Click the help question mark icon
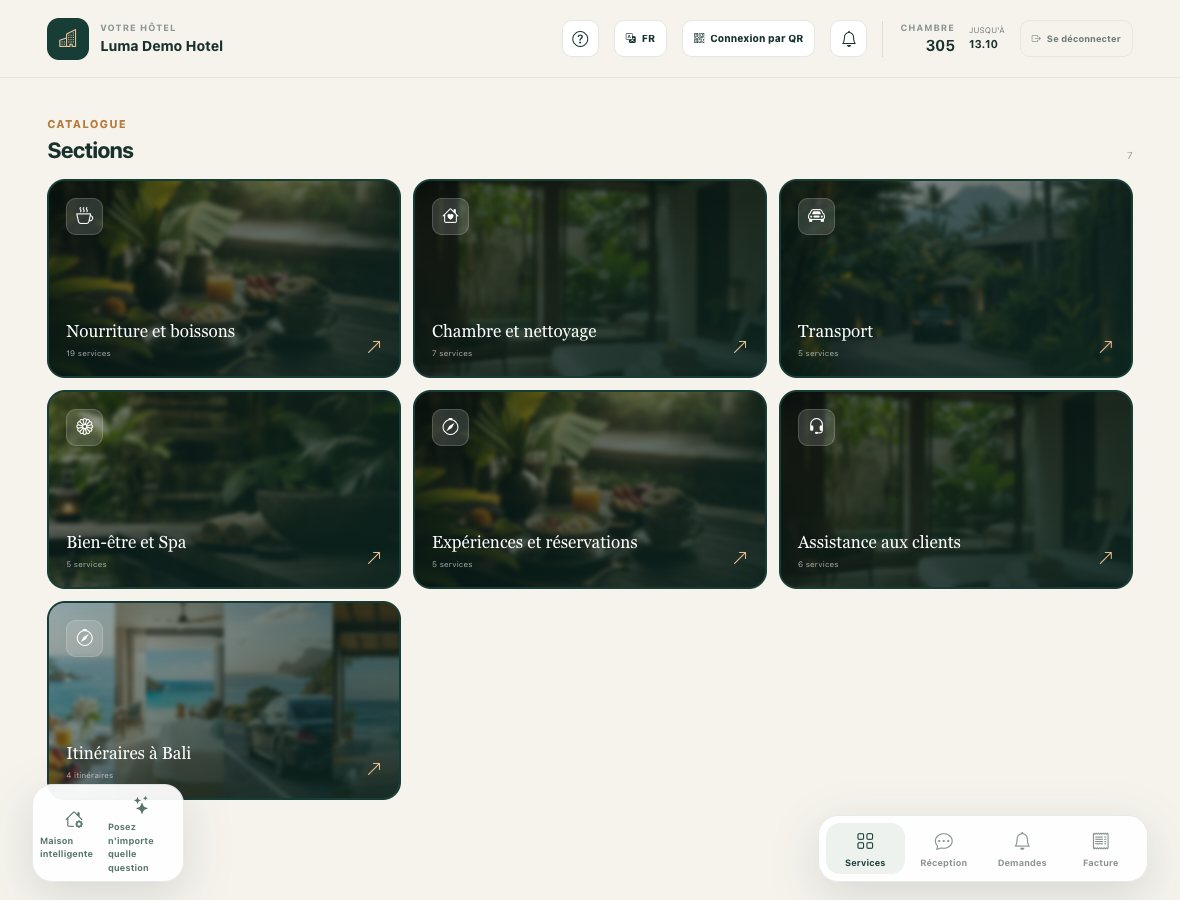Screen dimensions: 1180x900 pos(580,38)
